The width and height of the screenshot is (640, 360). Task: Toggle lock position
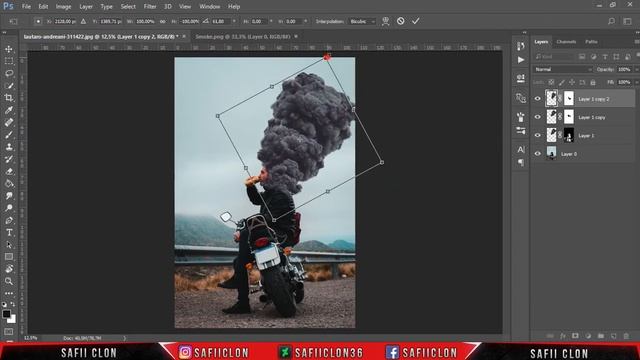(572, 82)
